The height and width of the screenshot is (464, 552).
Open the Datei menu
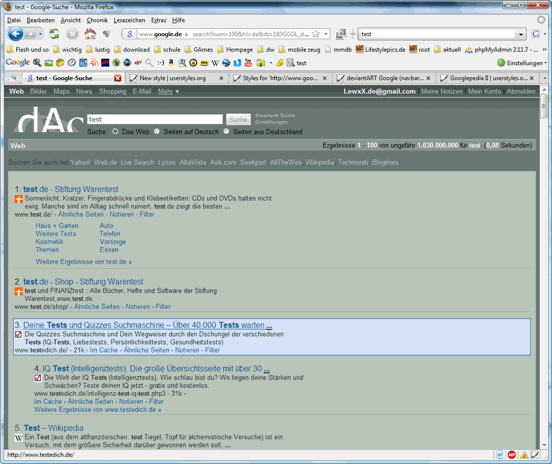(14, 20)
